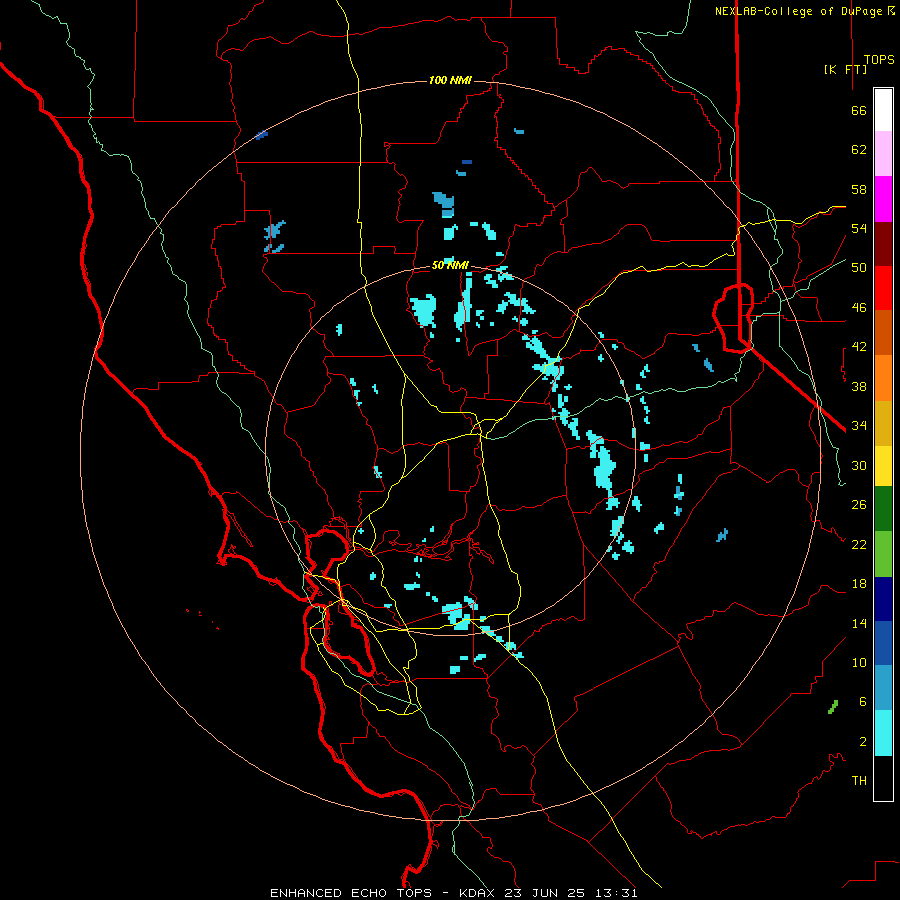Click the '26' legend value
This screenshot has width=900, height=900.
pyautogui.click(x=859, y=505)
